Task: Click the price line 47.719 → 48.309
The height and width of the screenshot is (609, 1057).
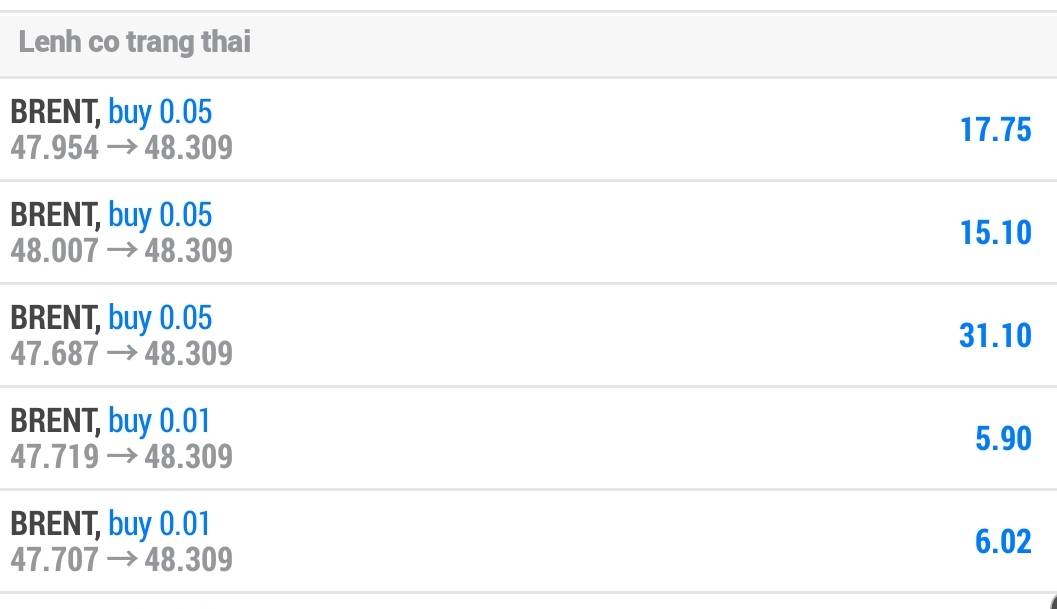Action: click(x=121, y=456)
